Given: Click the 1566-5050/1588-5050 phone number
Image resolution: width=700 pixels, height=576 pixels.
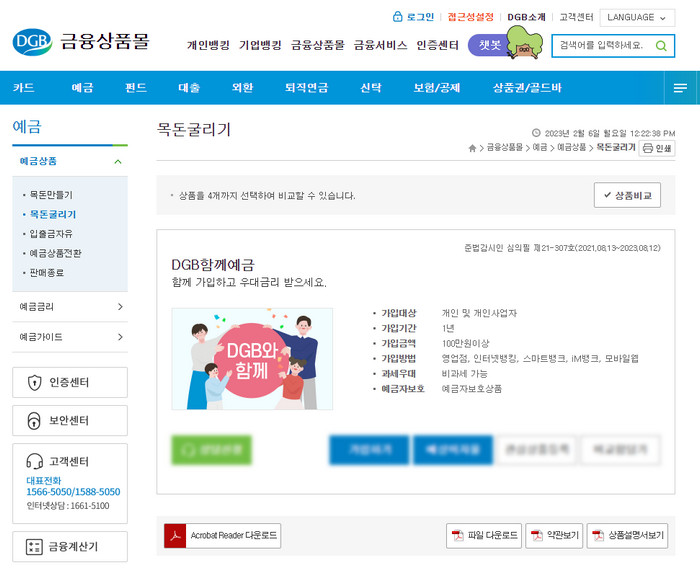Looking at the screenshot, I should pyautogui.click(x=73, y=492).
